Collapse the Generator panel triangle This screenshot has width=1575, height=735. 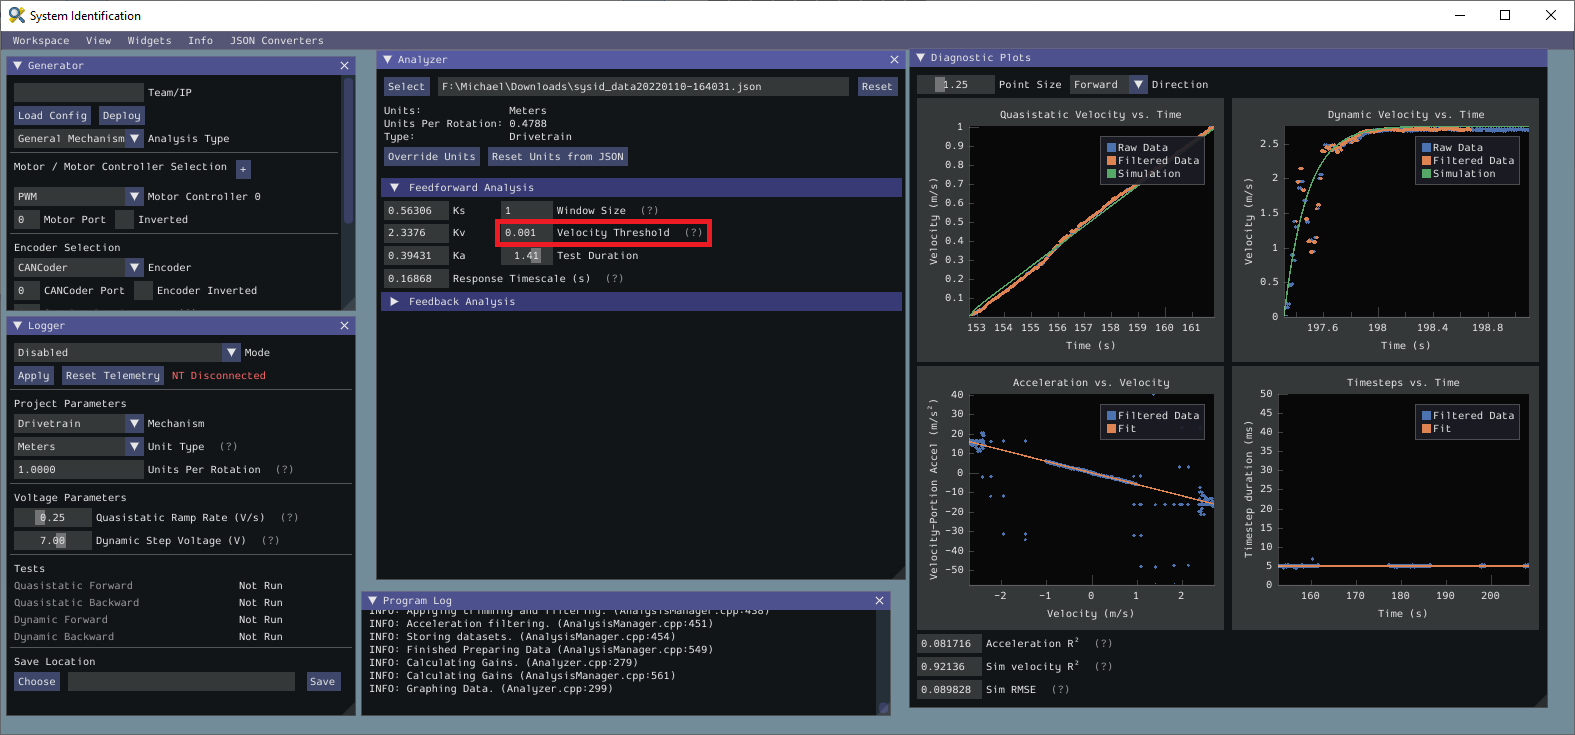(x=17, y=66)
